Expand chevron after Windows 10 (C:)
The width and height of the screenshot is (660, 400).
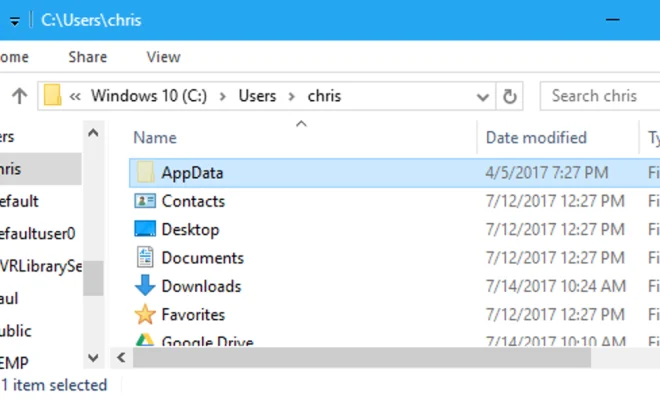pyautogui.click(x=223, y=97)
